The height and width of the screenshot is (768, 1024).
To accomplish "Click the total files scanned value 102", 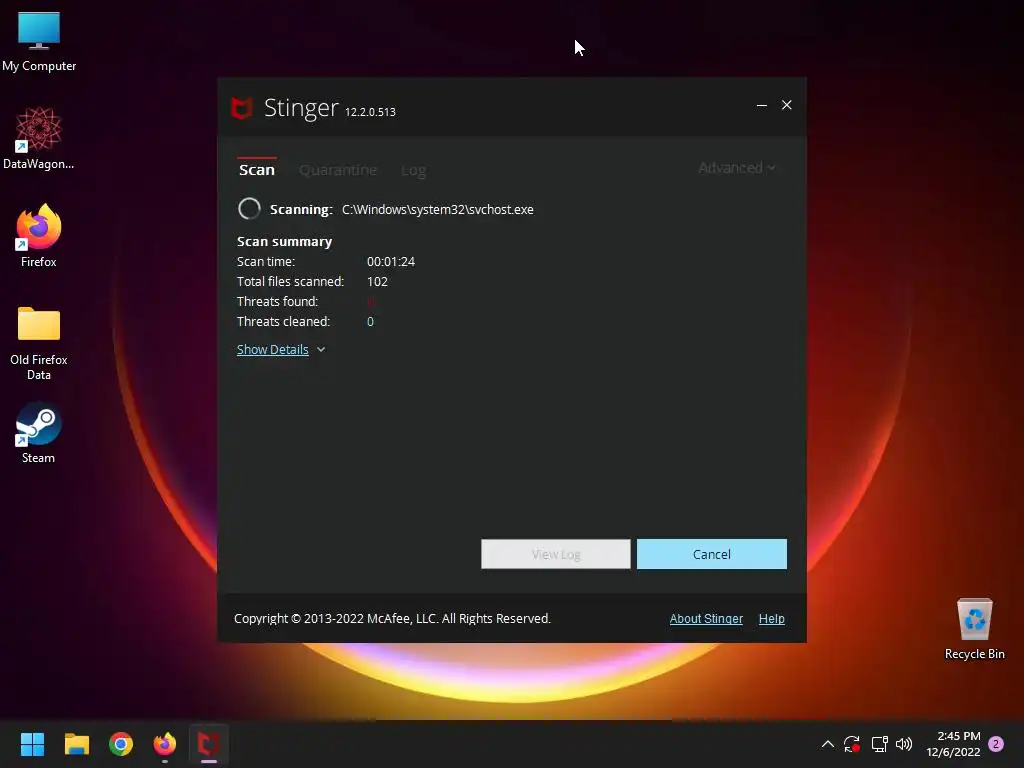I will 377,281.
